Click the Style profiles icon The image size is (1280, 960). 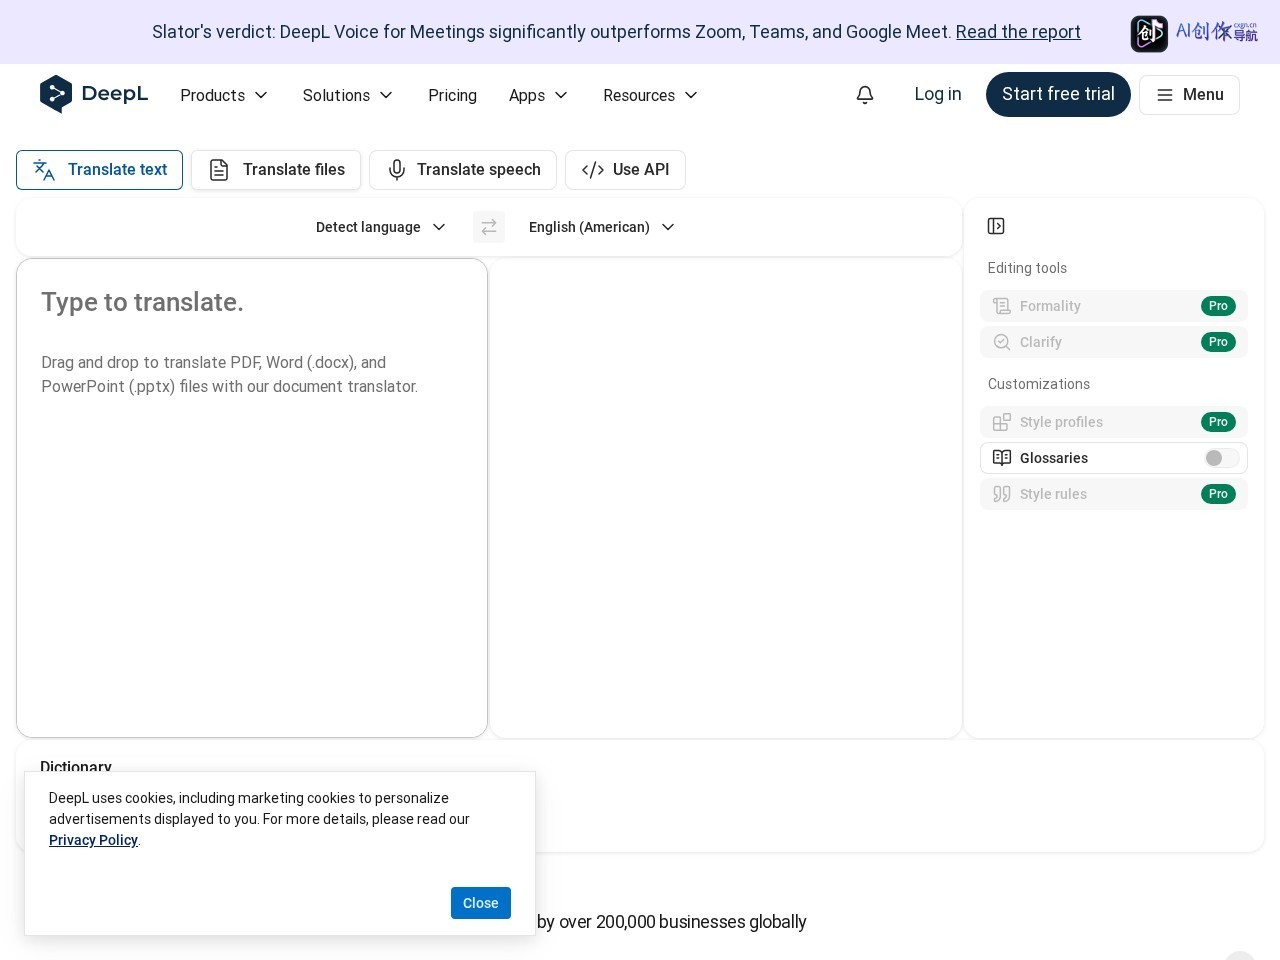click(1002, 422)
